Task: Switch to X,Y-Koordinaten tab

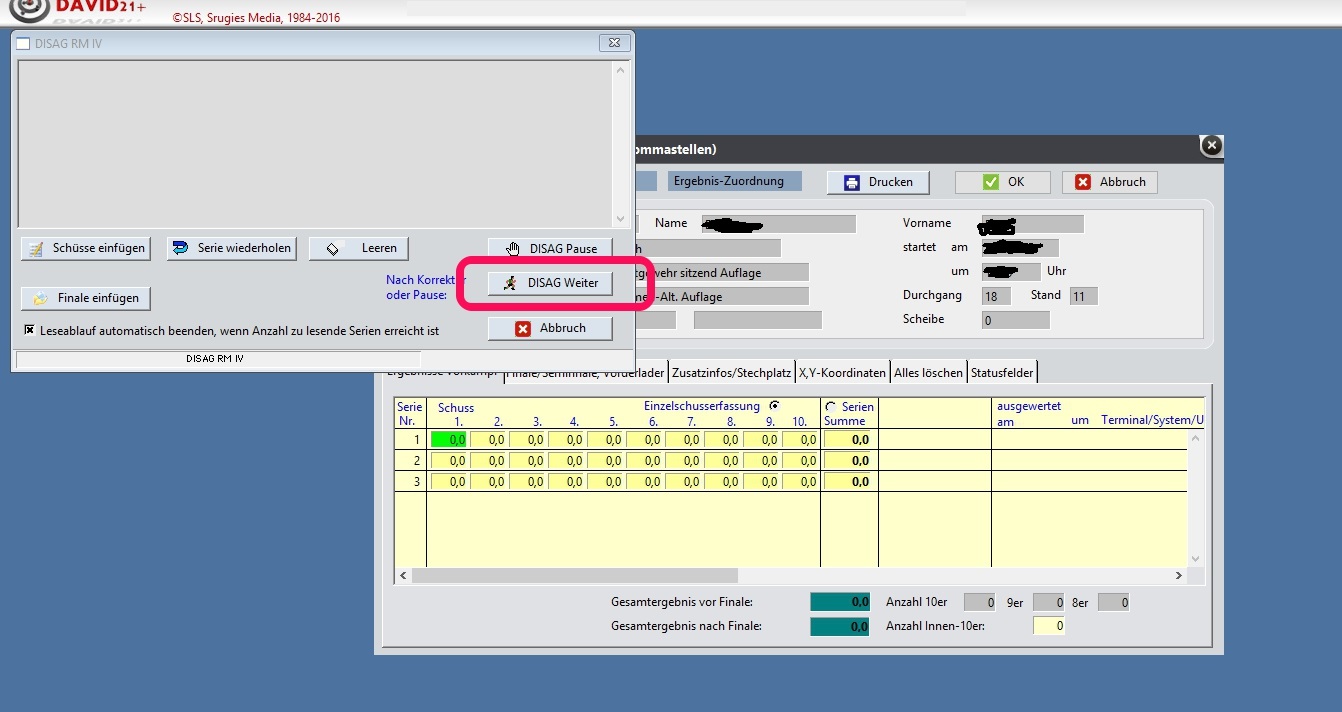Action: point(842,373)
